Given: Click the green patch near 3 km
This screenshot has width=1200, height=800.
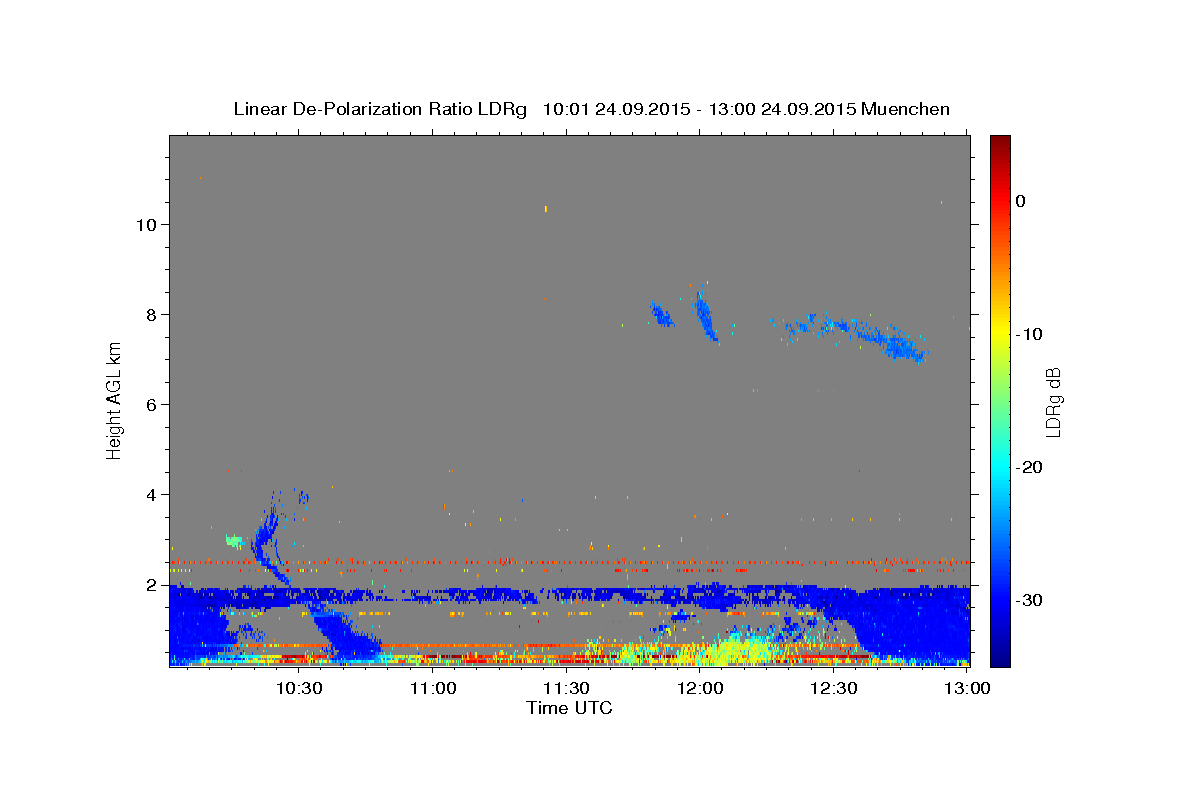Looking at the screenshot, I should click(x=234, y=541).
